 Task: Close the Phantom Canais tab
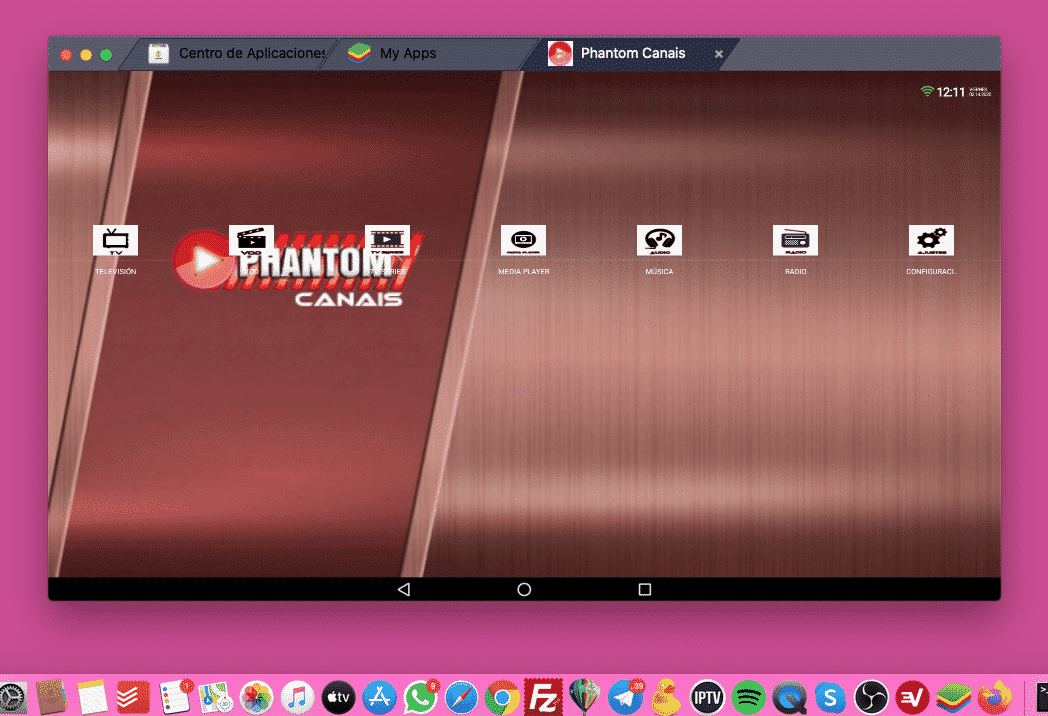click(x=718, y=53)
